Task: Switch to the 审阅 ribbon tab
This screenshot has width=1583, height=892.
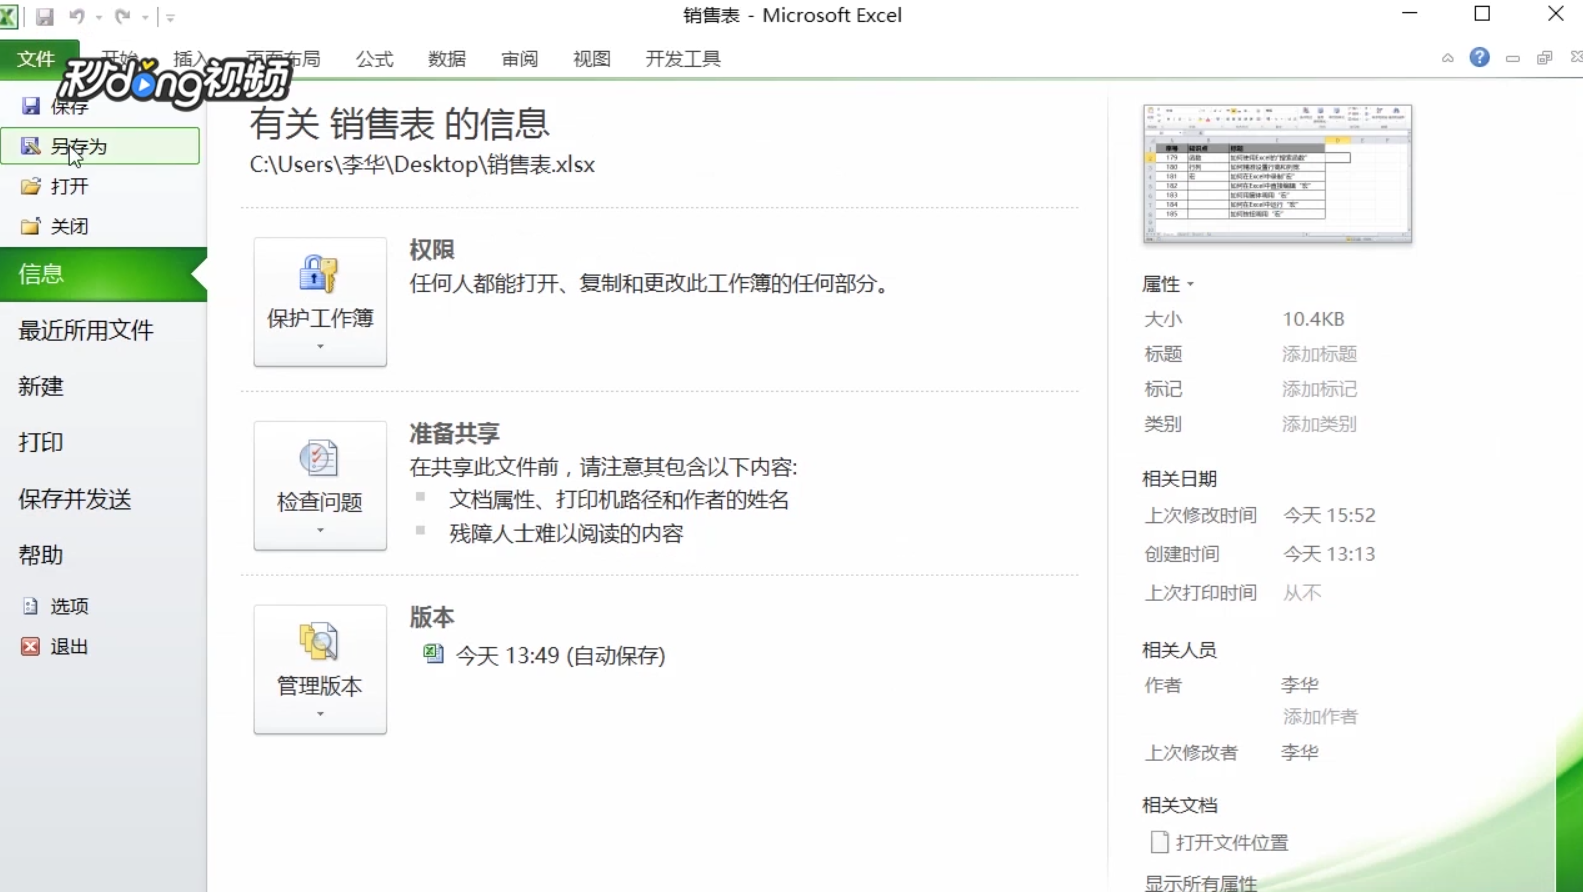Action: pyautogui.click(x=520, y=59)
